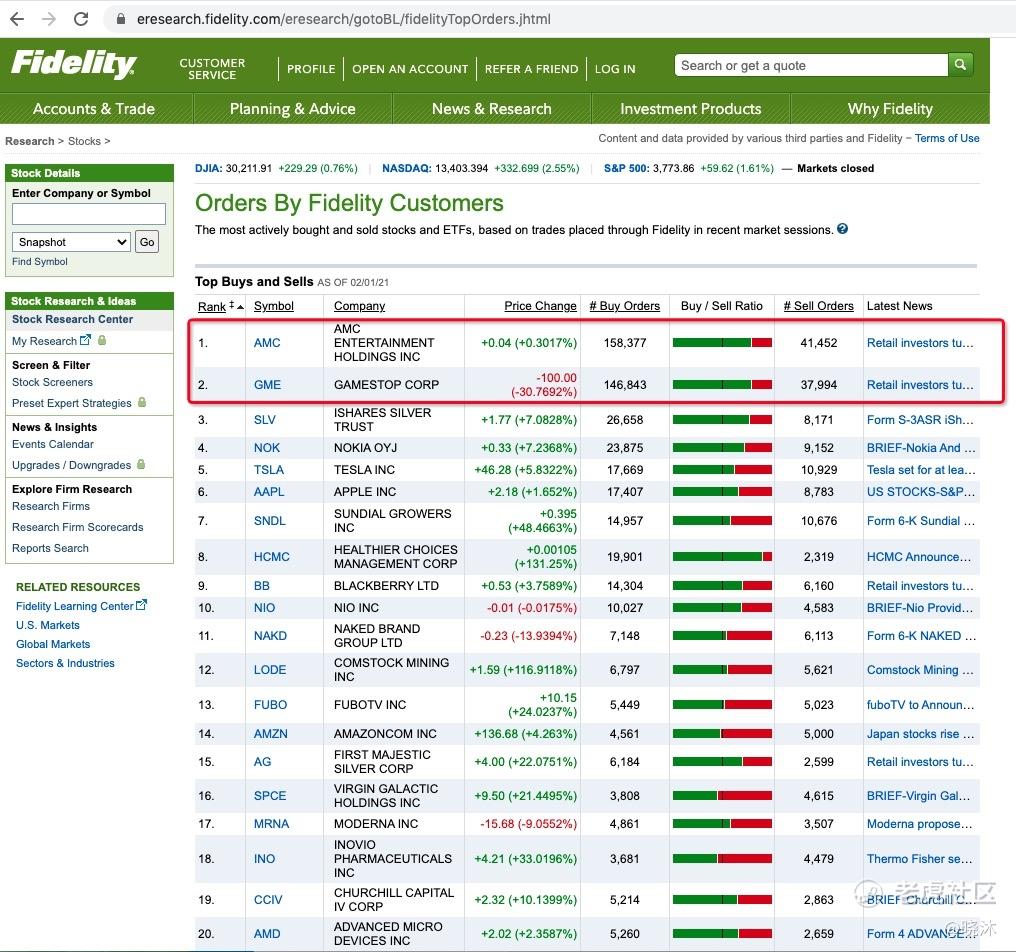Sort by the # Buy Orders column
The width and height of the screenshot is (1016, 952).
625,306
